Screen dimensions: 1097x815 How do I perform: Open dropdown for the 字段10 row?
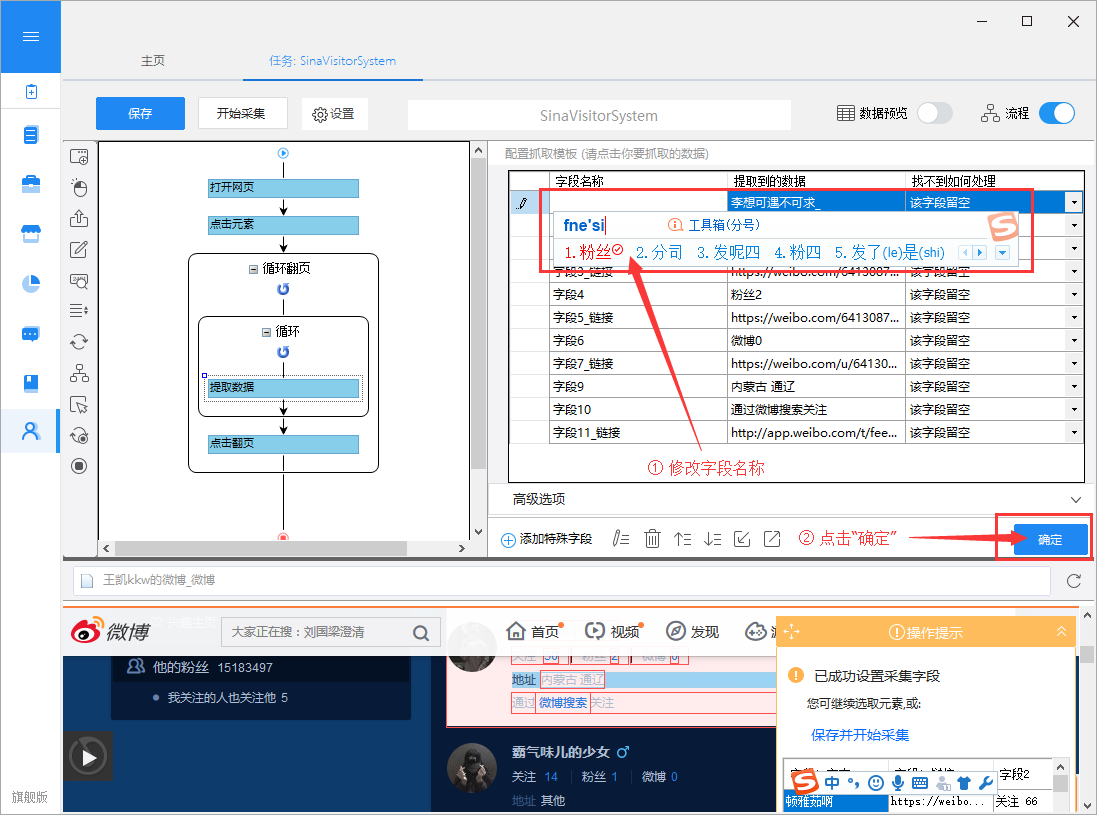point(1075,409)
